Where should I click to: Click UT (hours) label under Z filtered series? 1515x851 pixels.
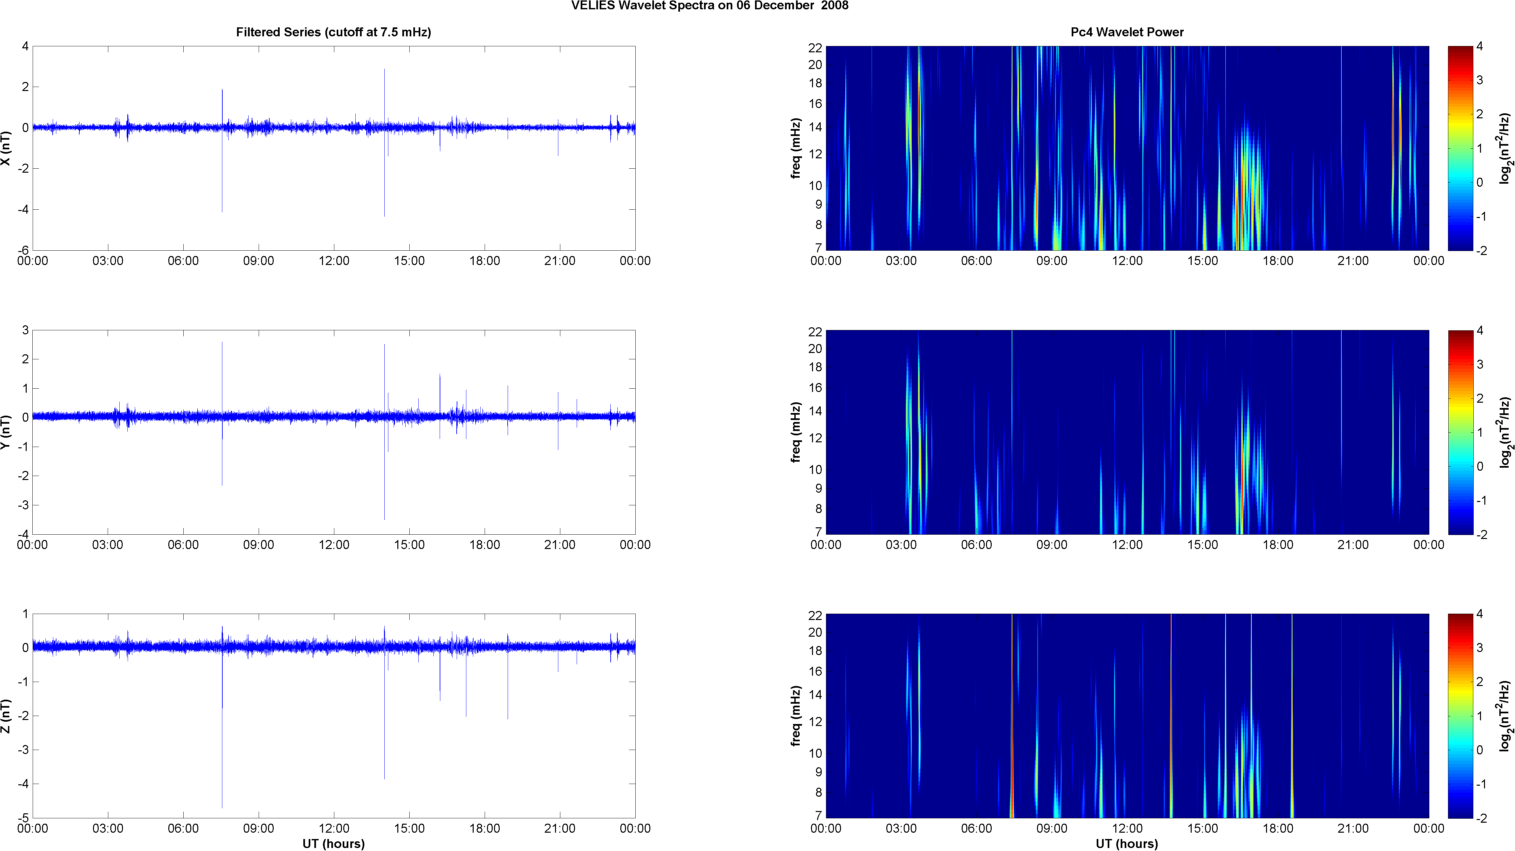333,844
